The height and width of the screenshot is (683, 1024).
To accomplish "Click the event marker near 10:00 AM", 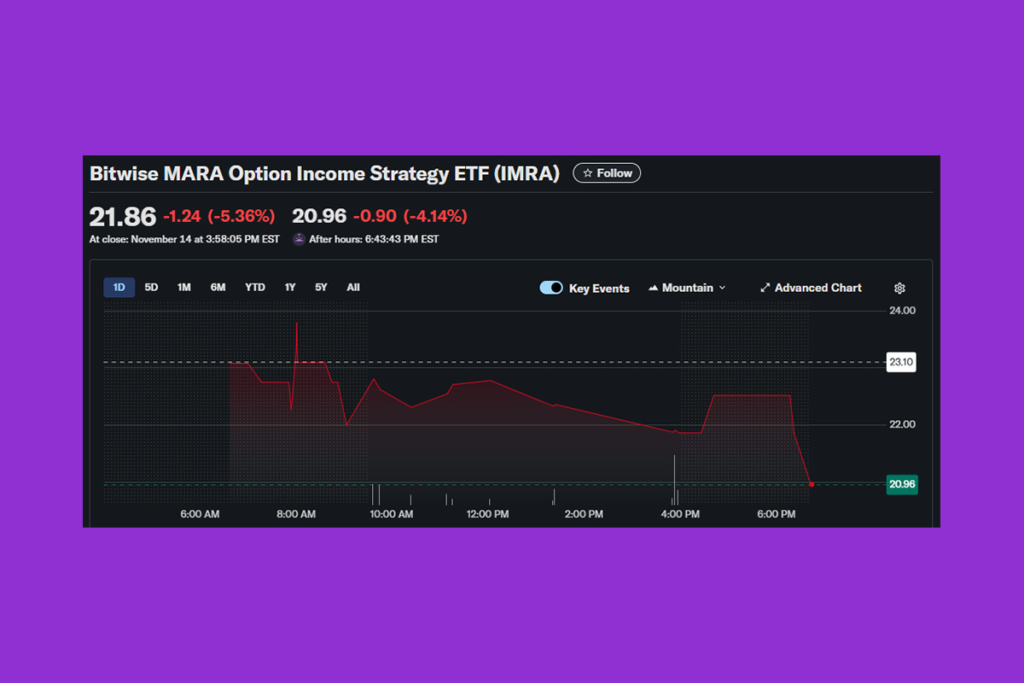I will coord(377,492).
